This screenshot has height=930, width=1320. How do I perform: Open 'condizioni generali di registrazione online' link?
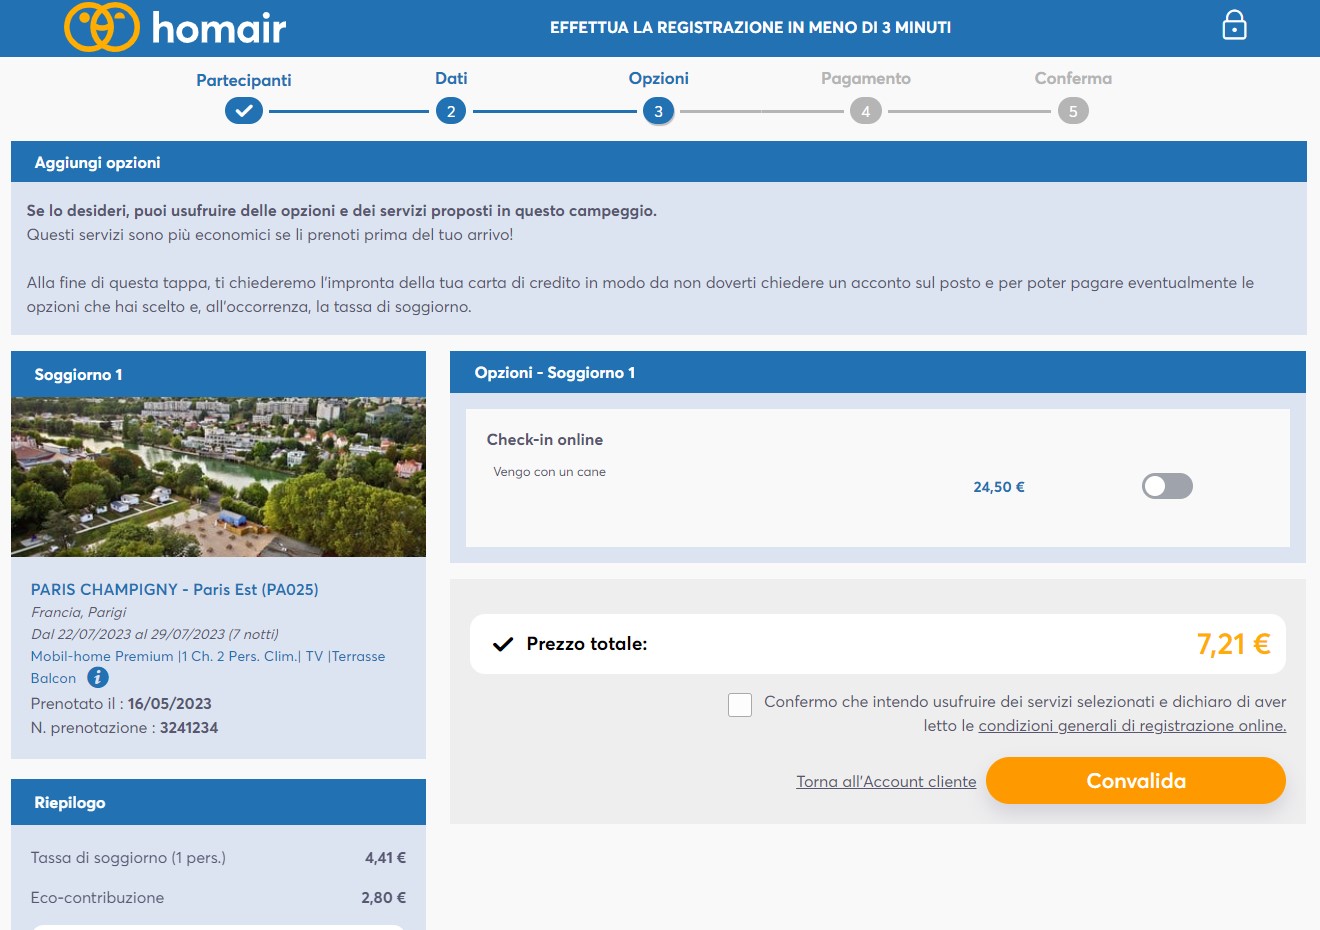[x=1132, y=726]
